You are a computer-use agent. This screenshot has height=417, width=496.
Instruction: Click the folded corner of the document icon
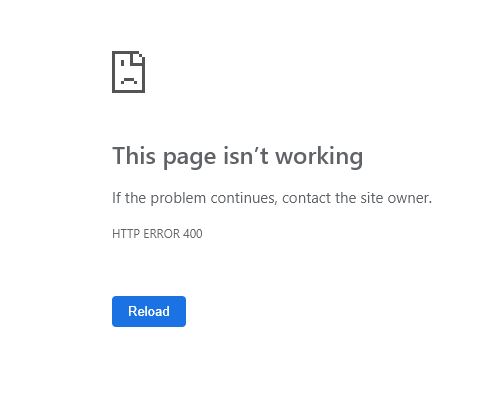click(x=138, y=57)
